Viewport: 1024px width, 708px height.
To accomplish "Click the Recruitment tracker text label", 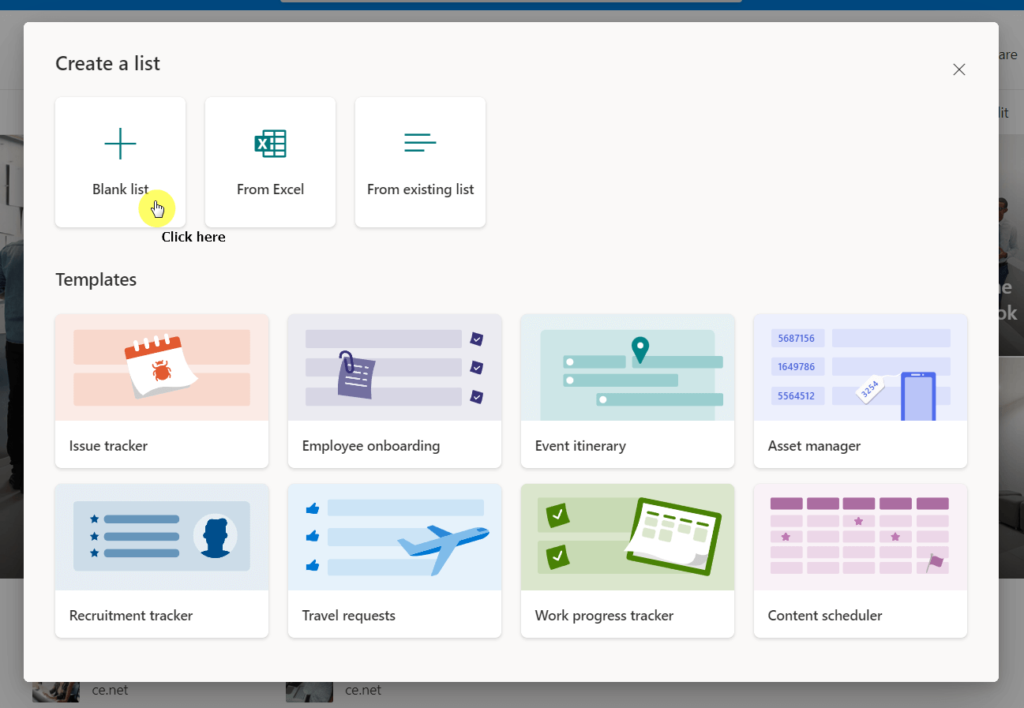I will coord(131,616).
